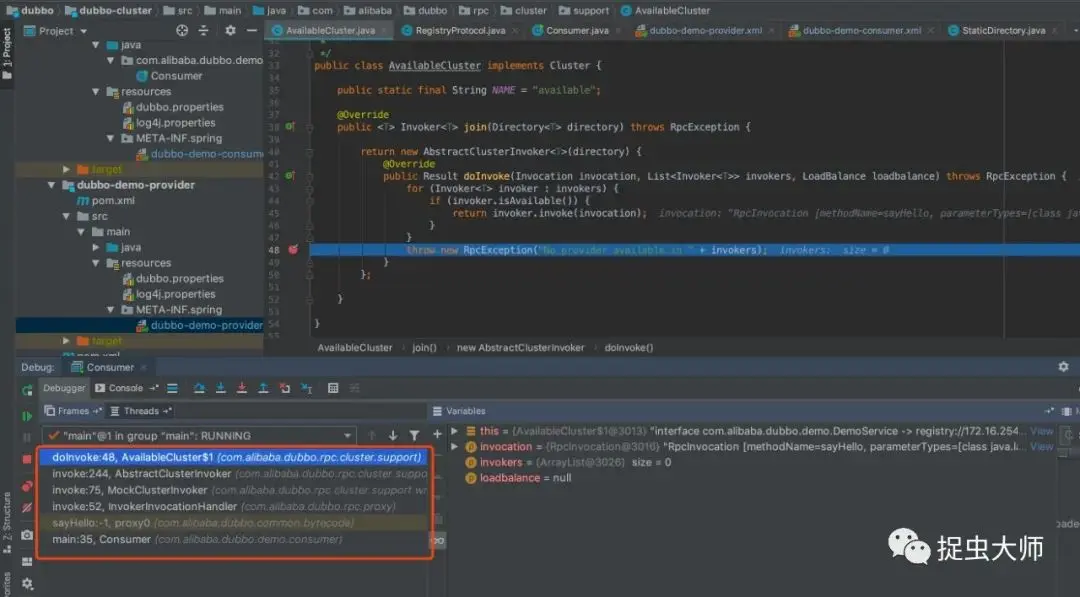Image resolution: width=1080 pixels, height=597 pixels.
Task: Click doInvoke() in editor breadcrumbs
Action: (629, 348)
